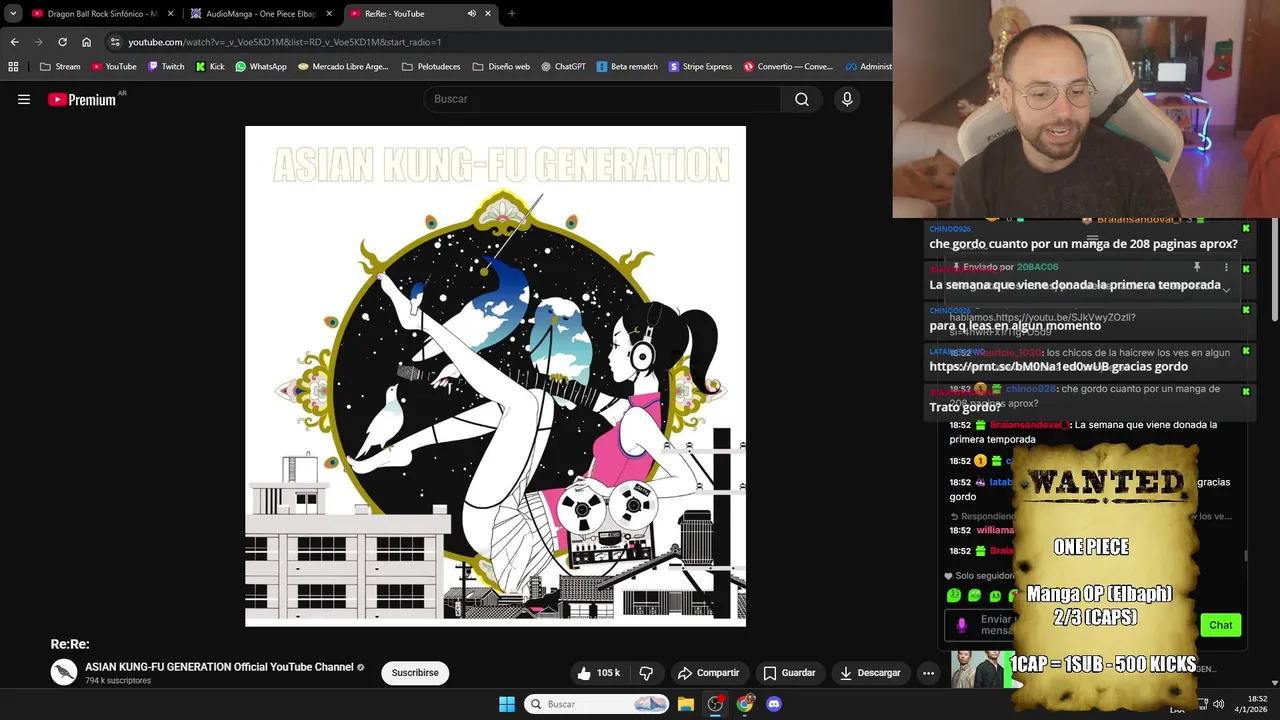
Task: Switch to AudioManga One Piece Elbaph tab
Action: tap(260, 14)
